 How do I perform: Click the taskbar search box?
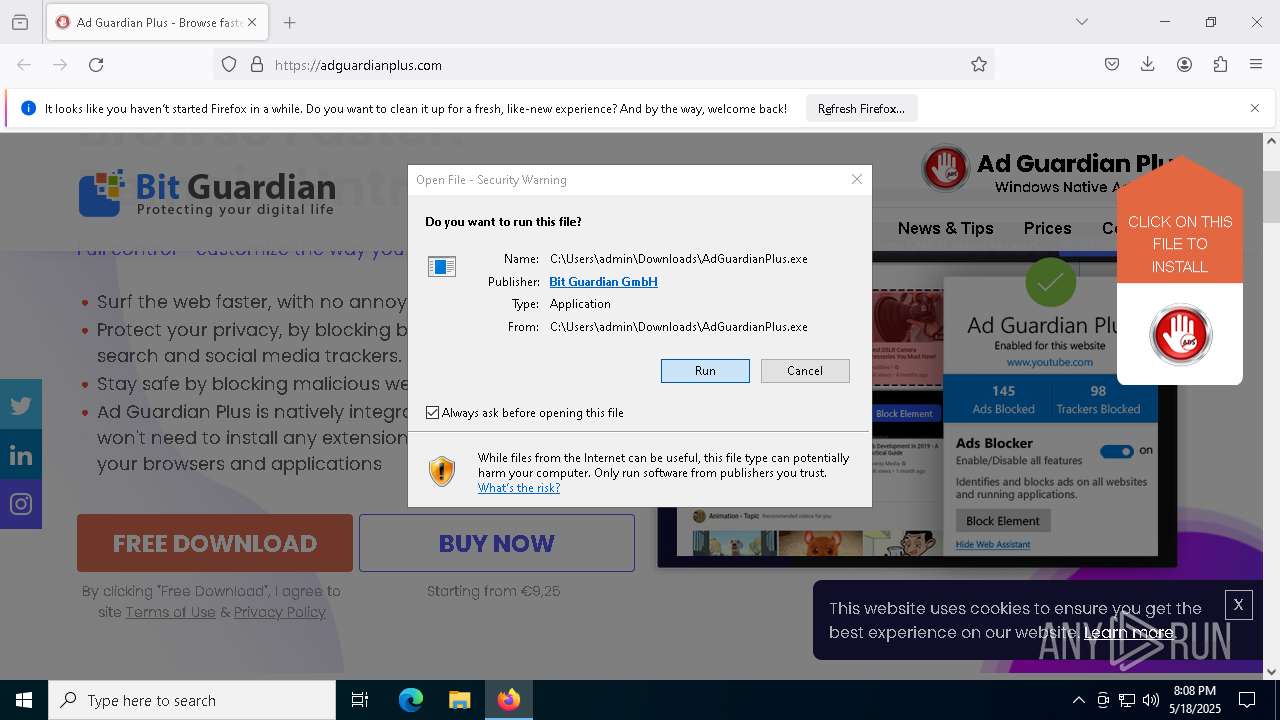tap(192, 700)
